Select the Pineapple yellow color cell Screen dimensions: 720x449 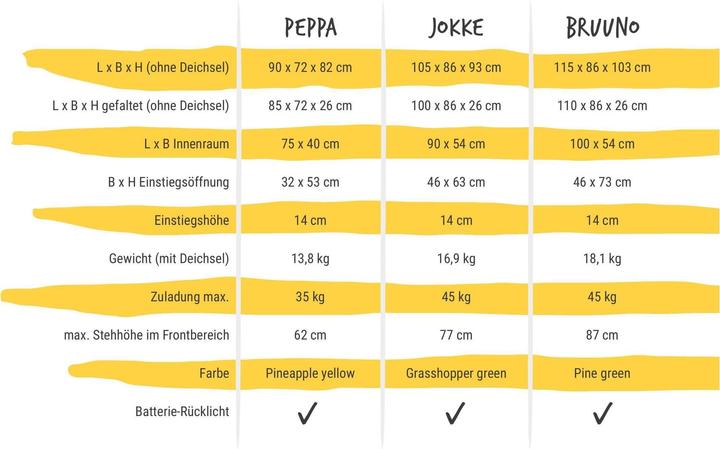click(x=310, y=373)
